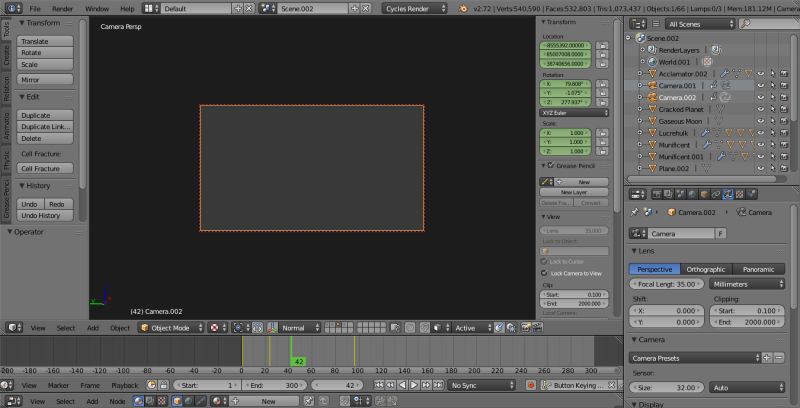The height and width of the screenshot is (408, 800).
Task: Open the XYZ Euler rotation mode dropdown
Action: click(574, 113)
